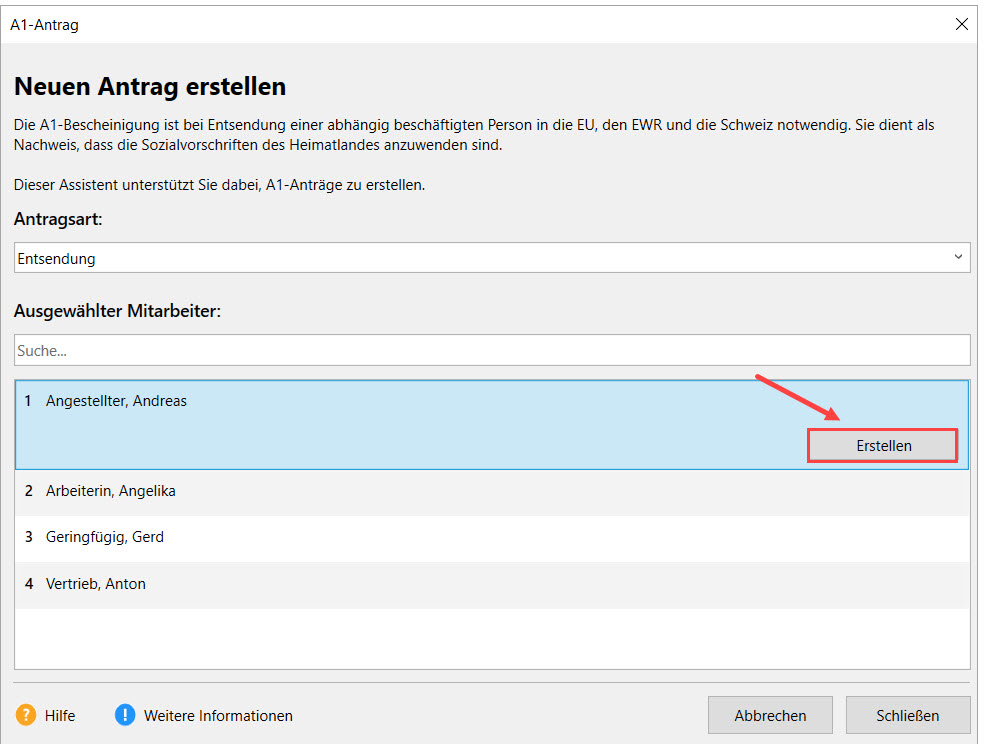This screenshot has height=744, width=984.
Task: Click the Neuen Antrag erstellen heading
Action: (150, 87)
